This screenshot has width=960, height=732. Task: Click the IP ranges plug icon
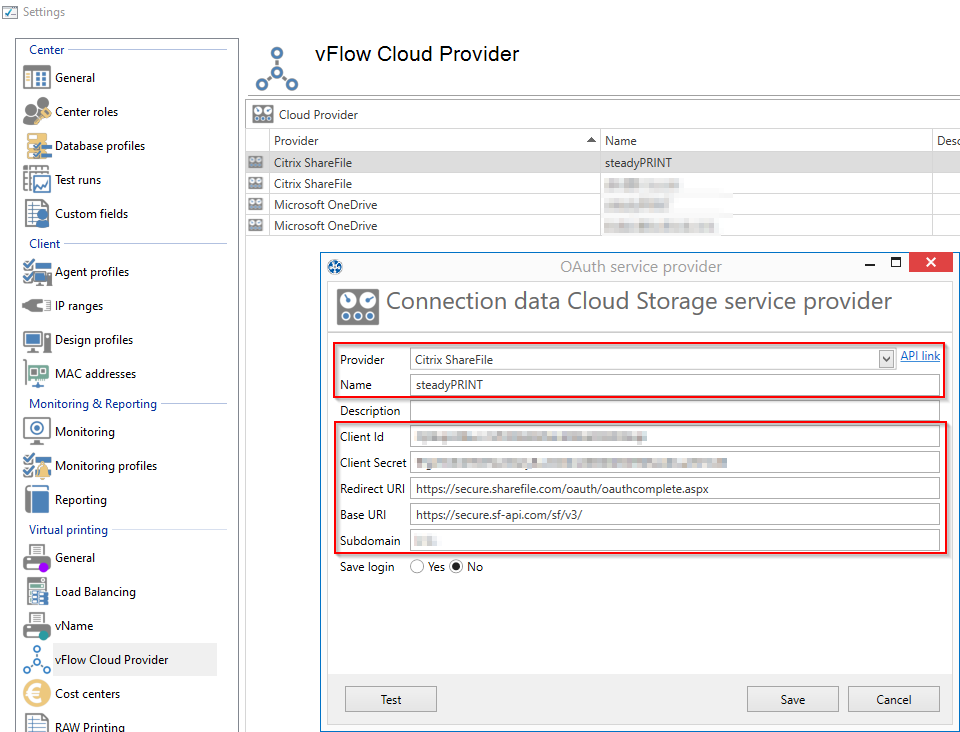tap(37, 305)
